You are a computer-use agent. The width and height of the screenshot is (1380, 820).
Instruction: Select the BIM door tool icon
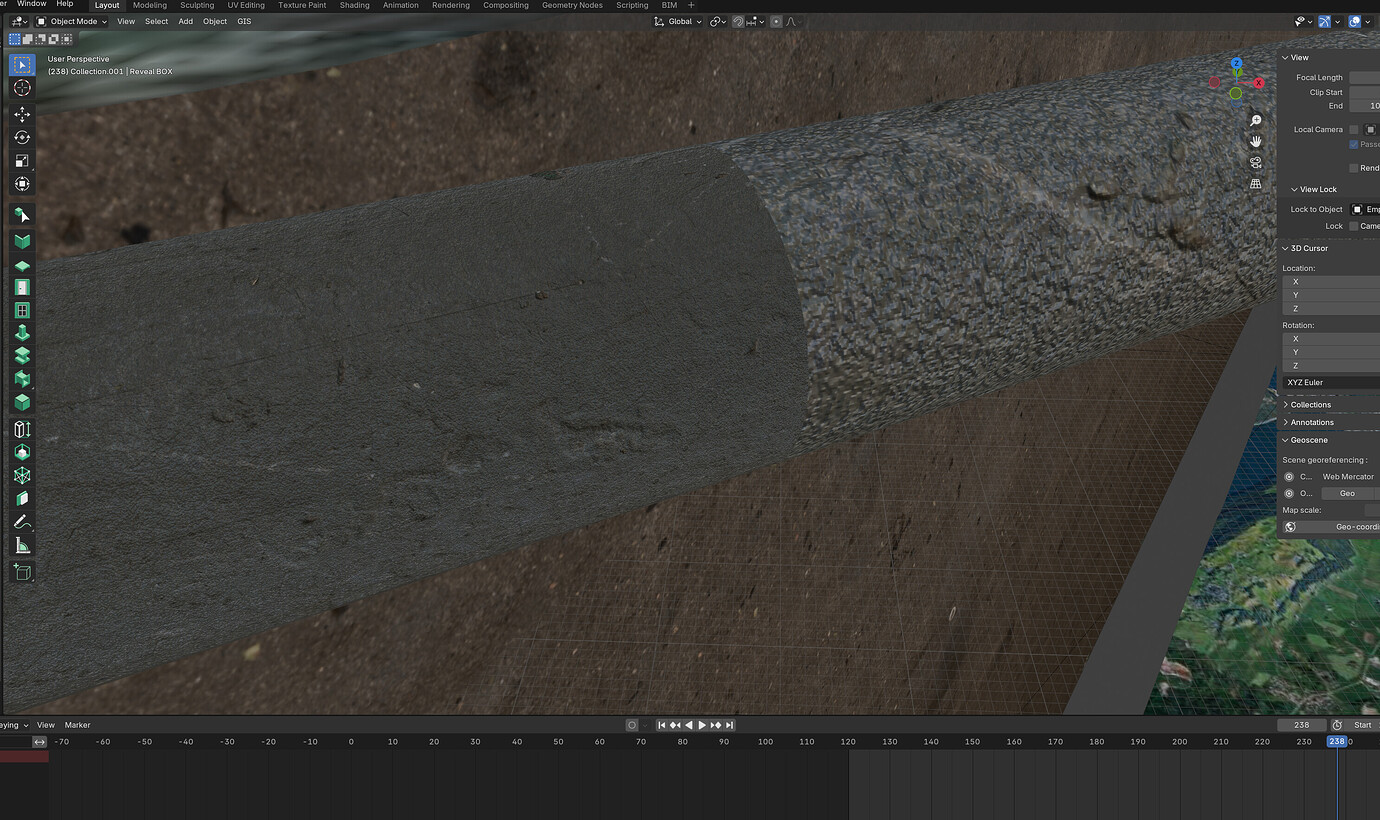(22, 288)
